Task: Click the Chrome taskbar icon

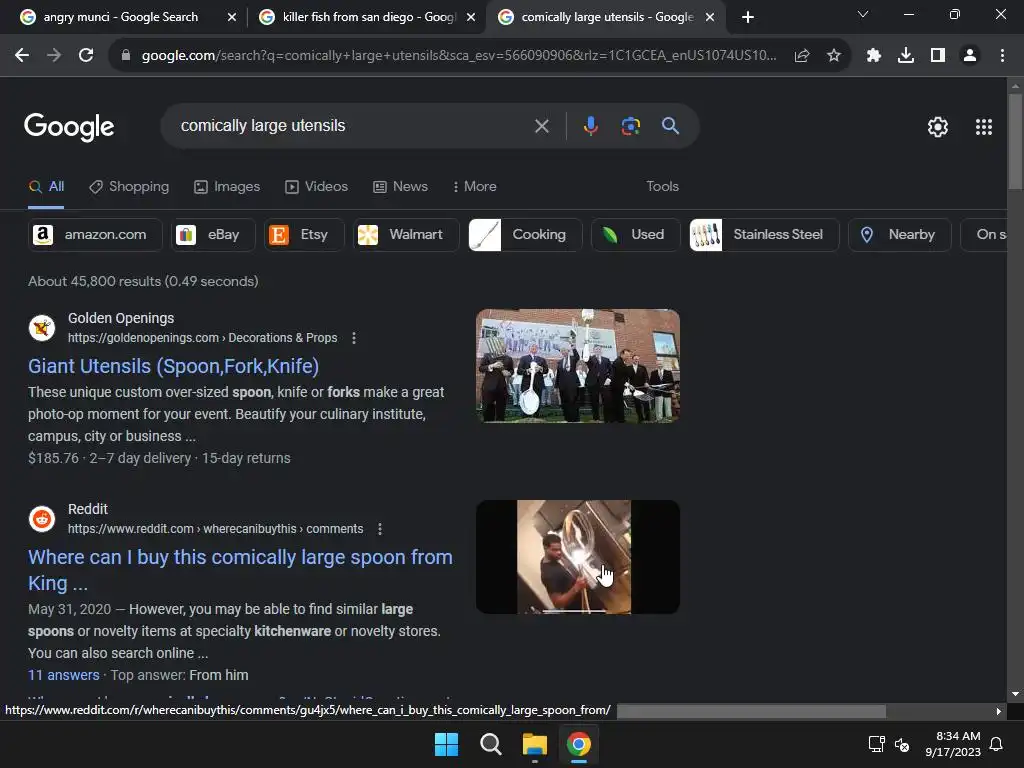Action: (x=579, y=744)
